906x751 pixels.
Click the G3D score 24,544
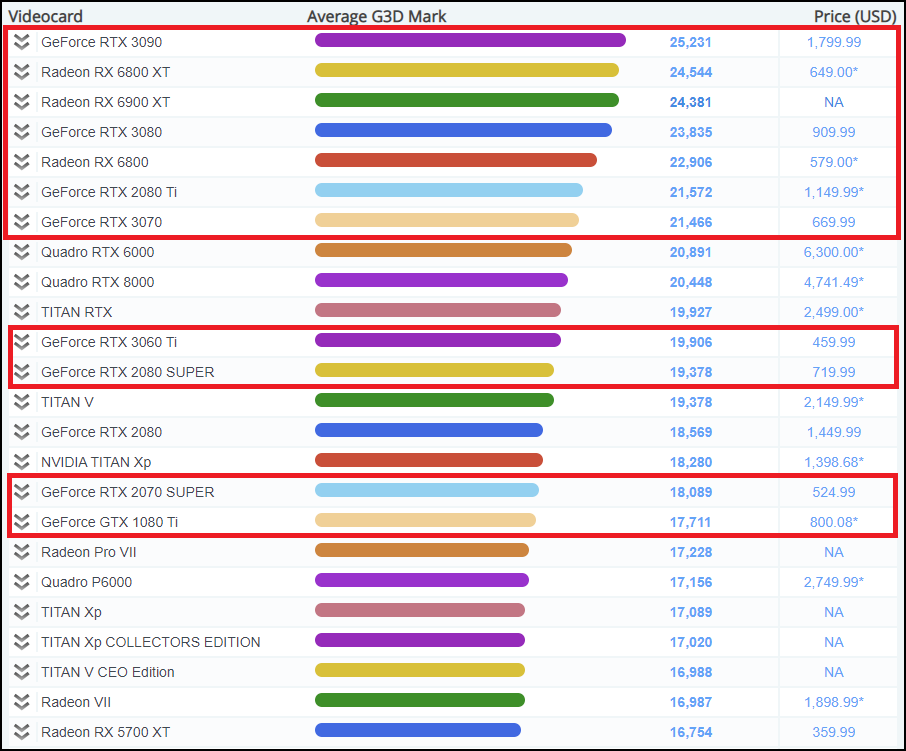point(690,72)
